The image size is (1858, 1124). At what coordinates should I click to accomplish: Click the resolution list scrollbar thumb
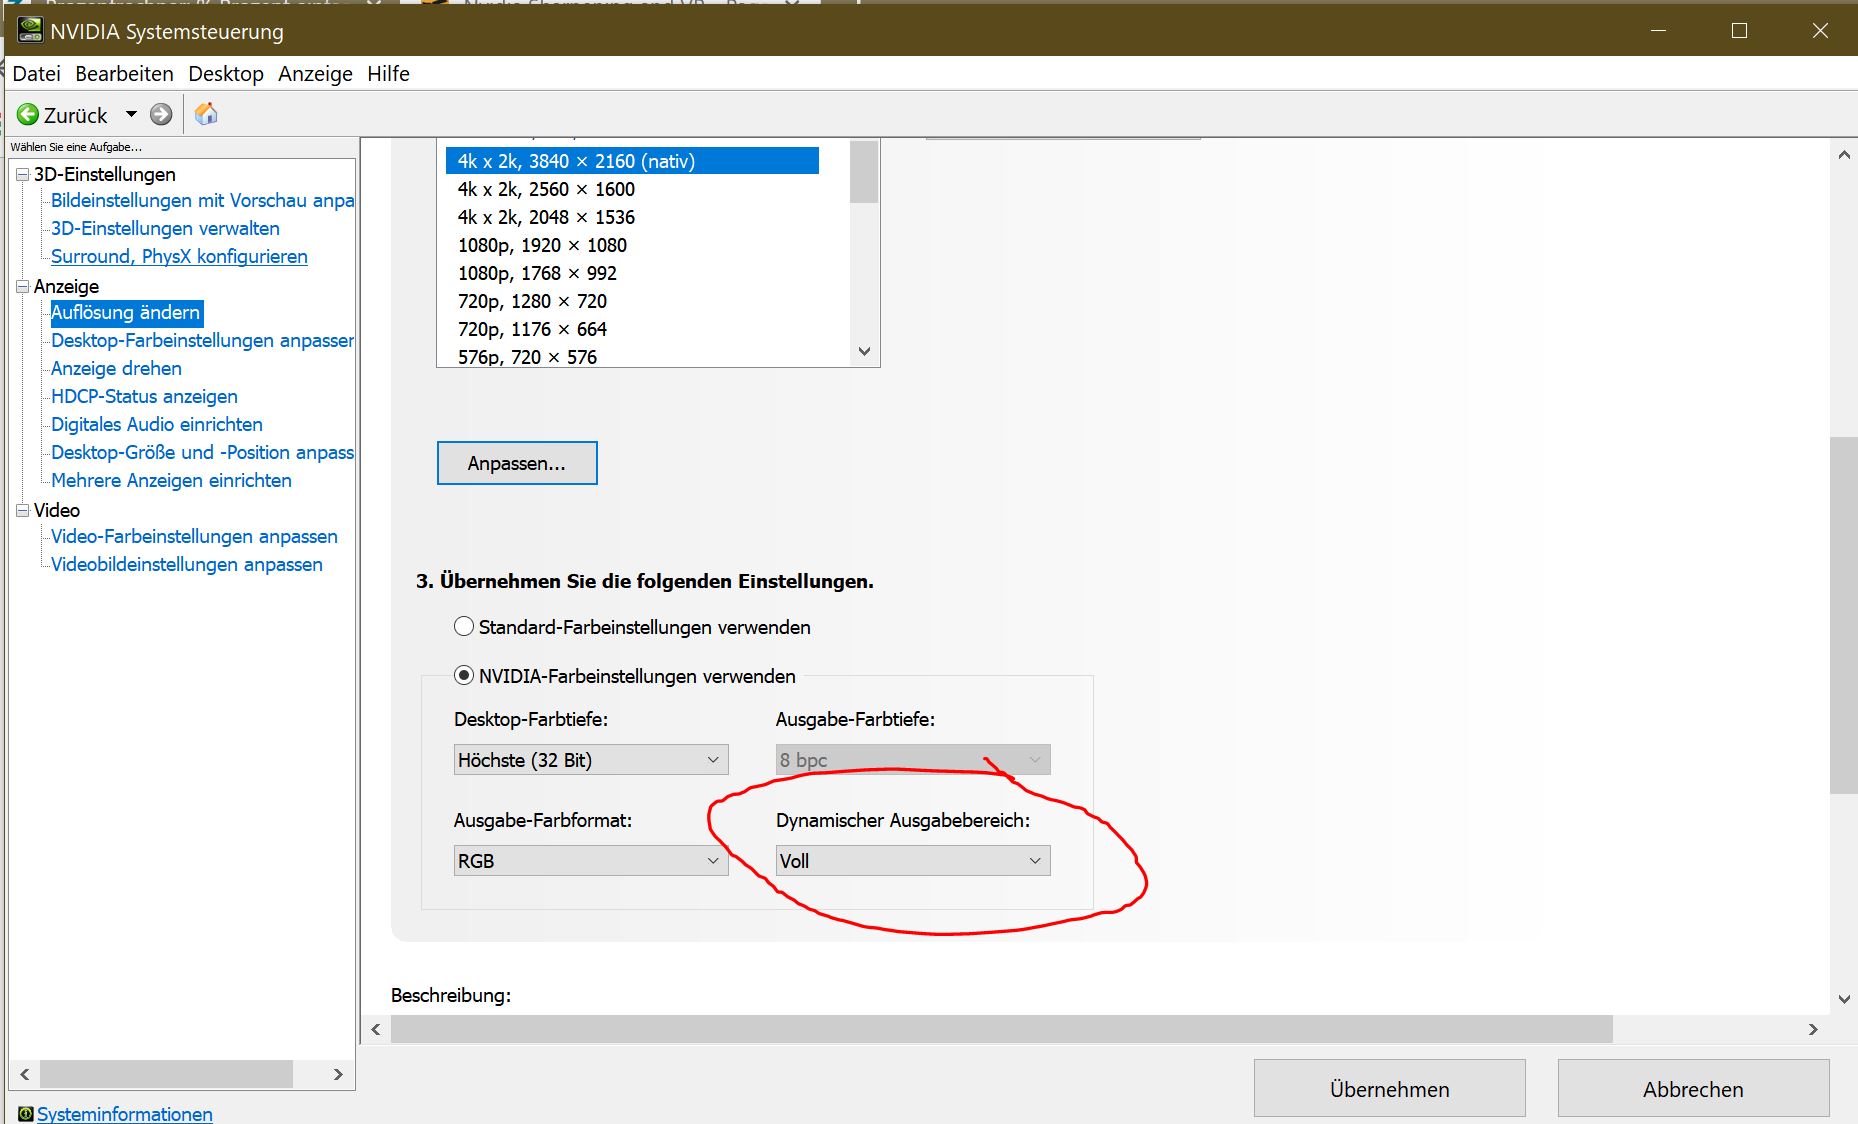click(865, 172)
